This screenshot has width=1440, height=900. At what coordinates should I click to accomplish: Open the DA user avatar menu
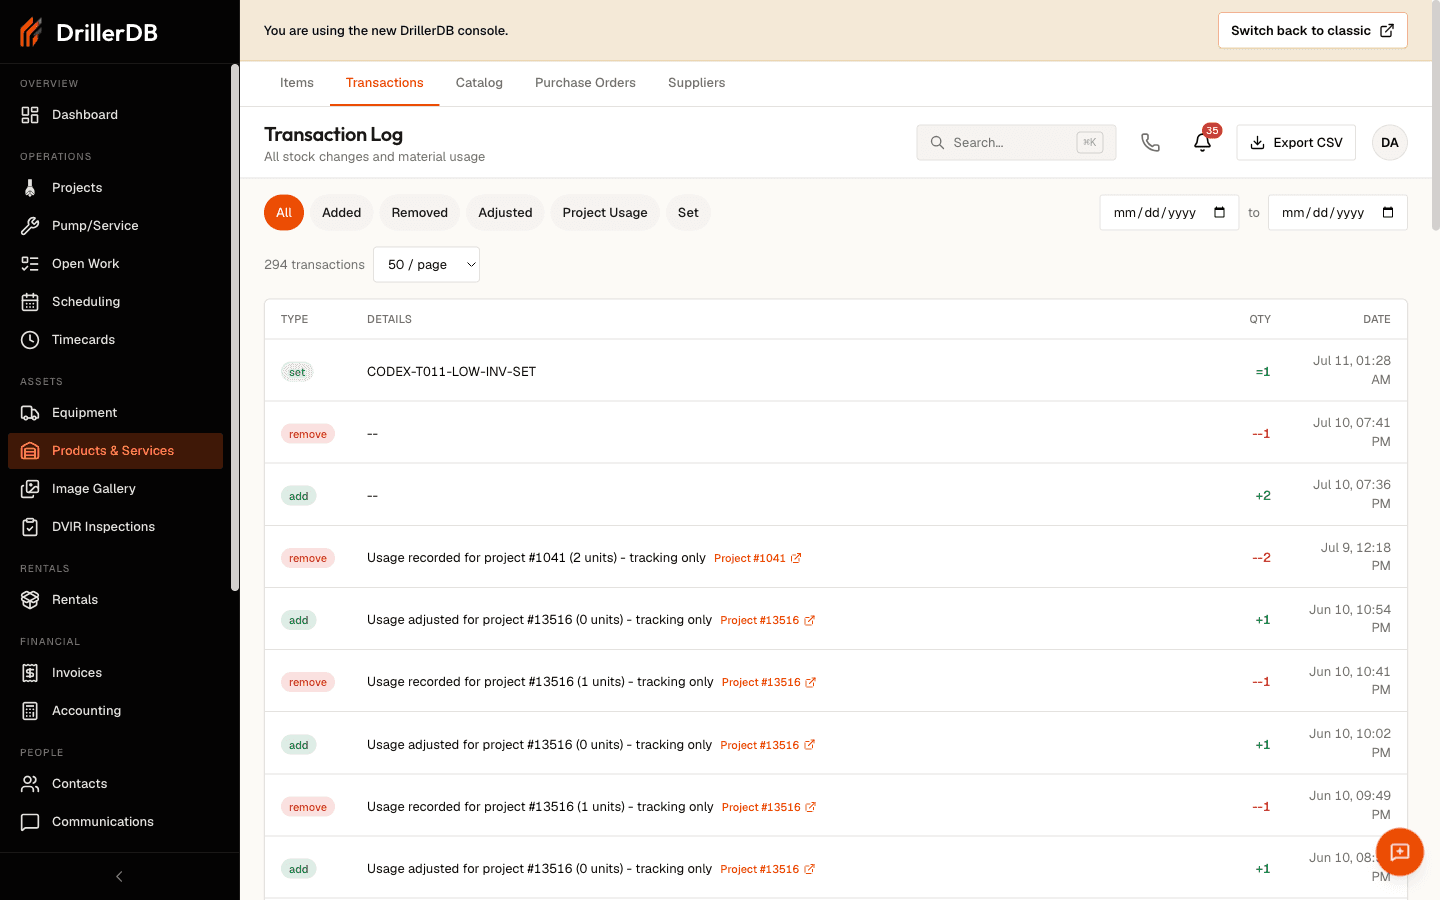click(x=1390, y=143)
